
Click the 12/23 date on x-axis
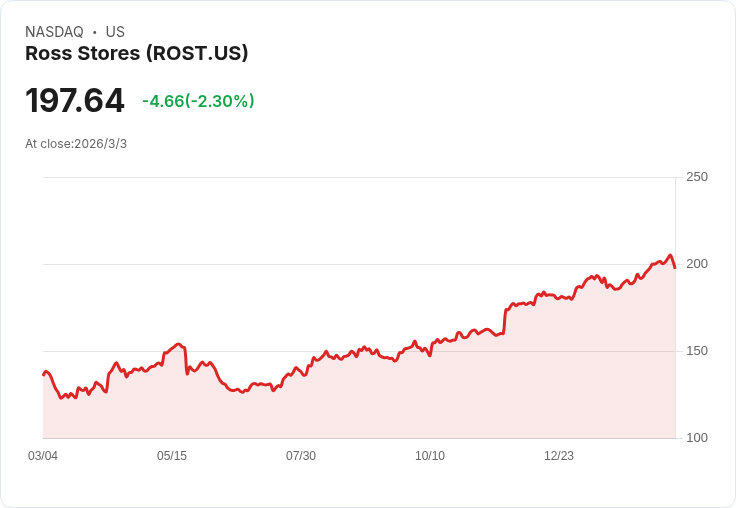click(559, 456)
